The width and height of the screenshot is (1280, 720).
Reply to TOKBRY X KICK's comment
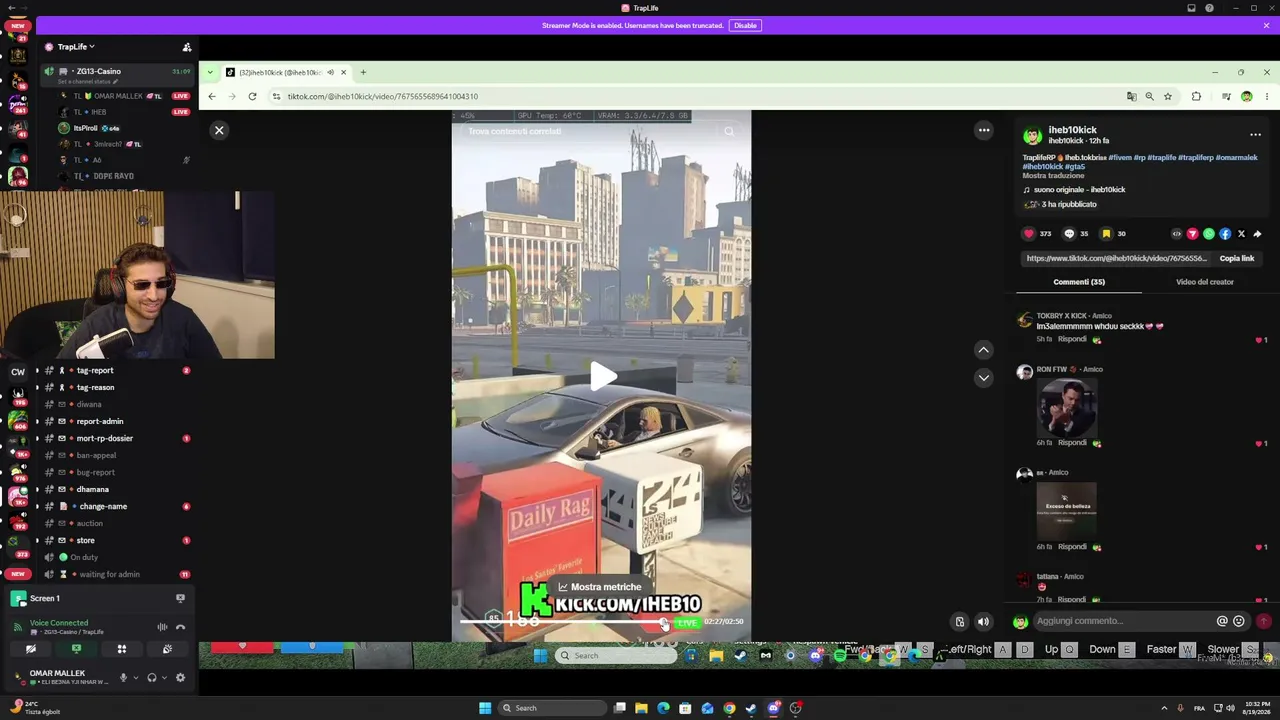1072,339
